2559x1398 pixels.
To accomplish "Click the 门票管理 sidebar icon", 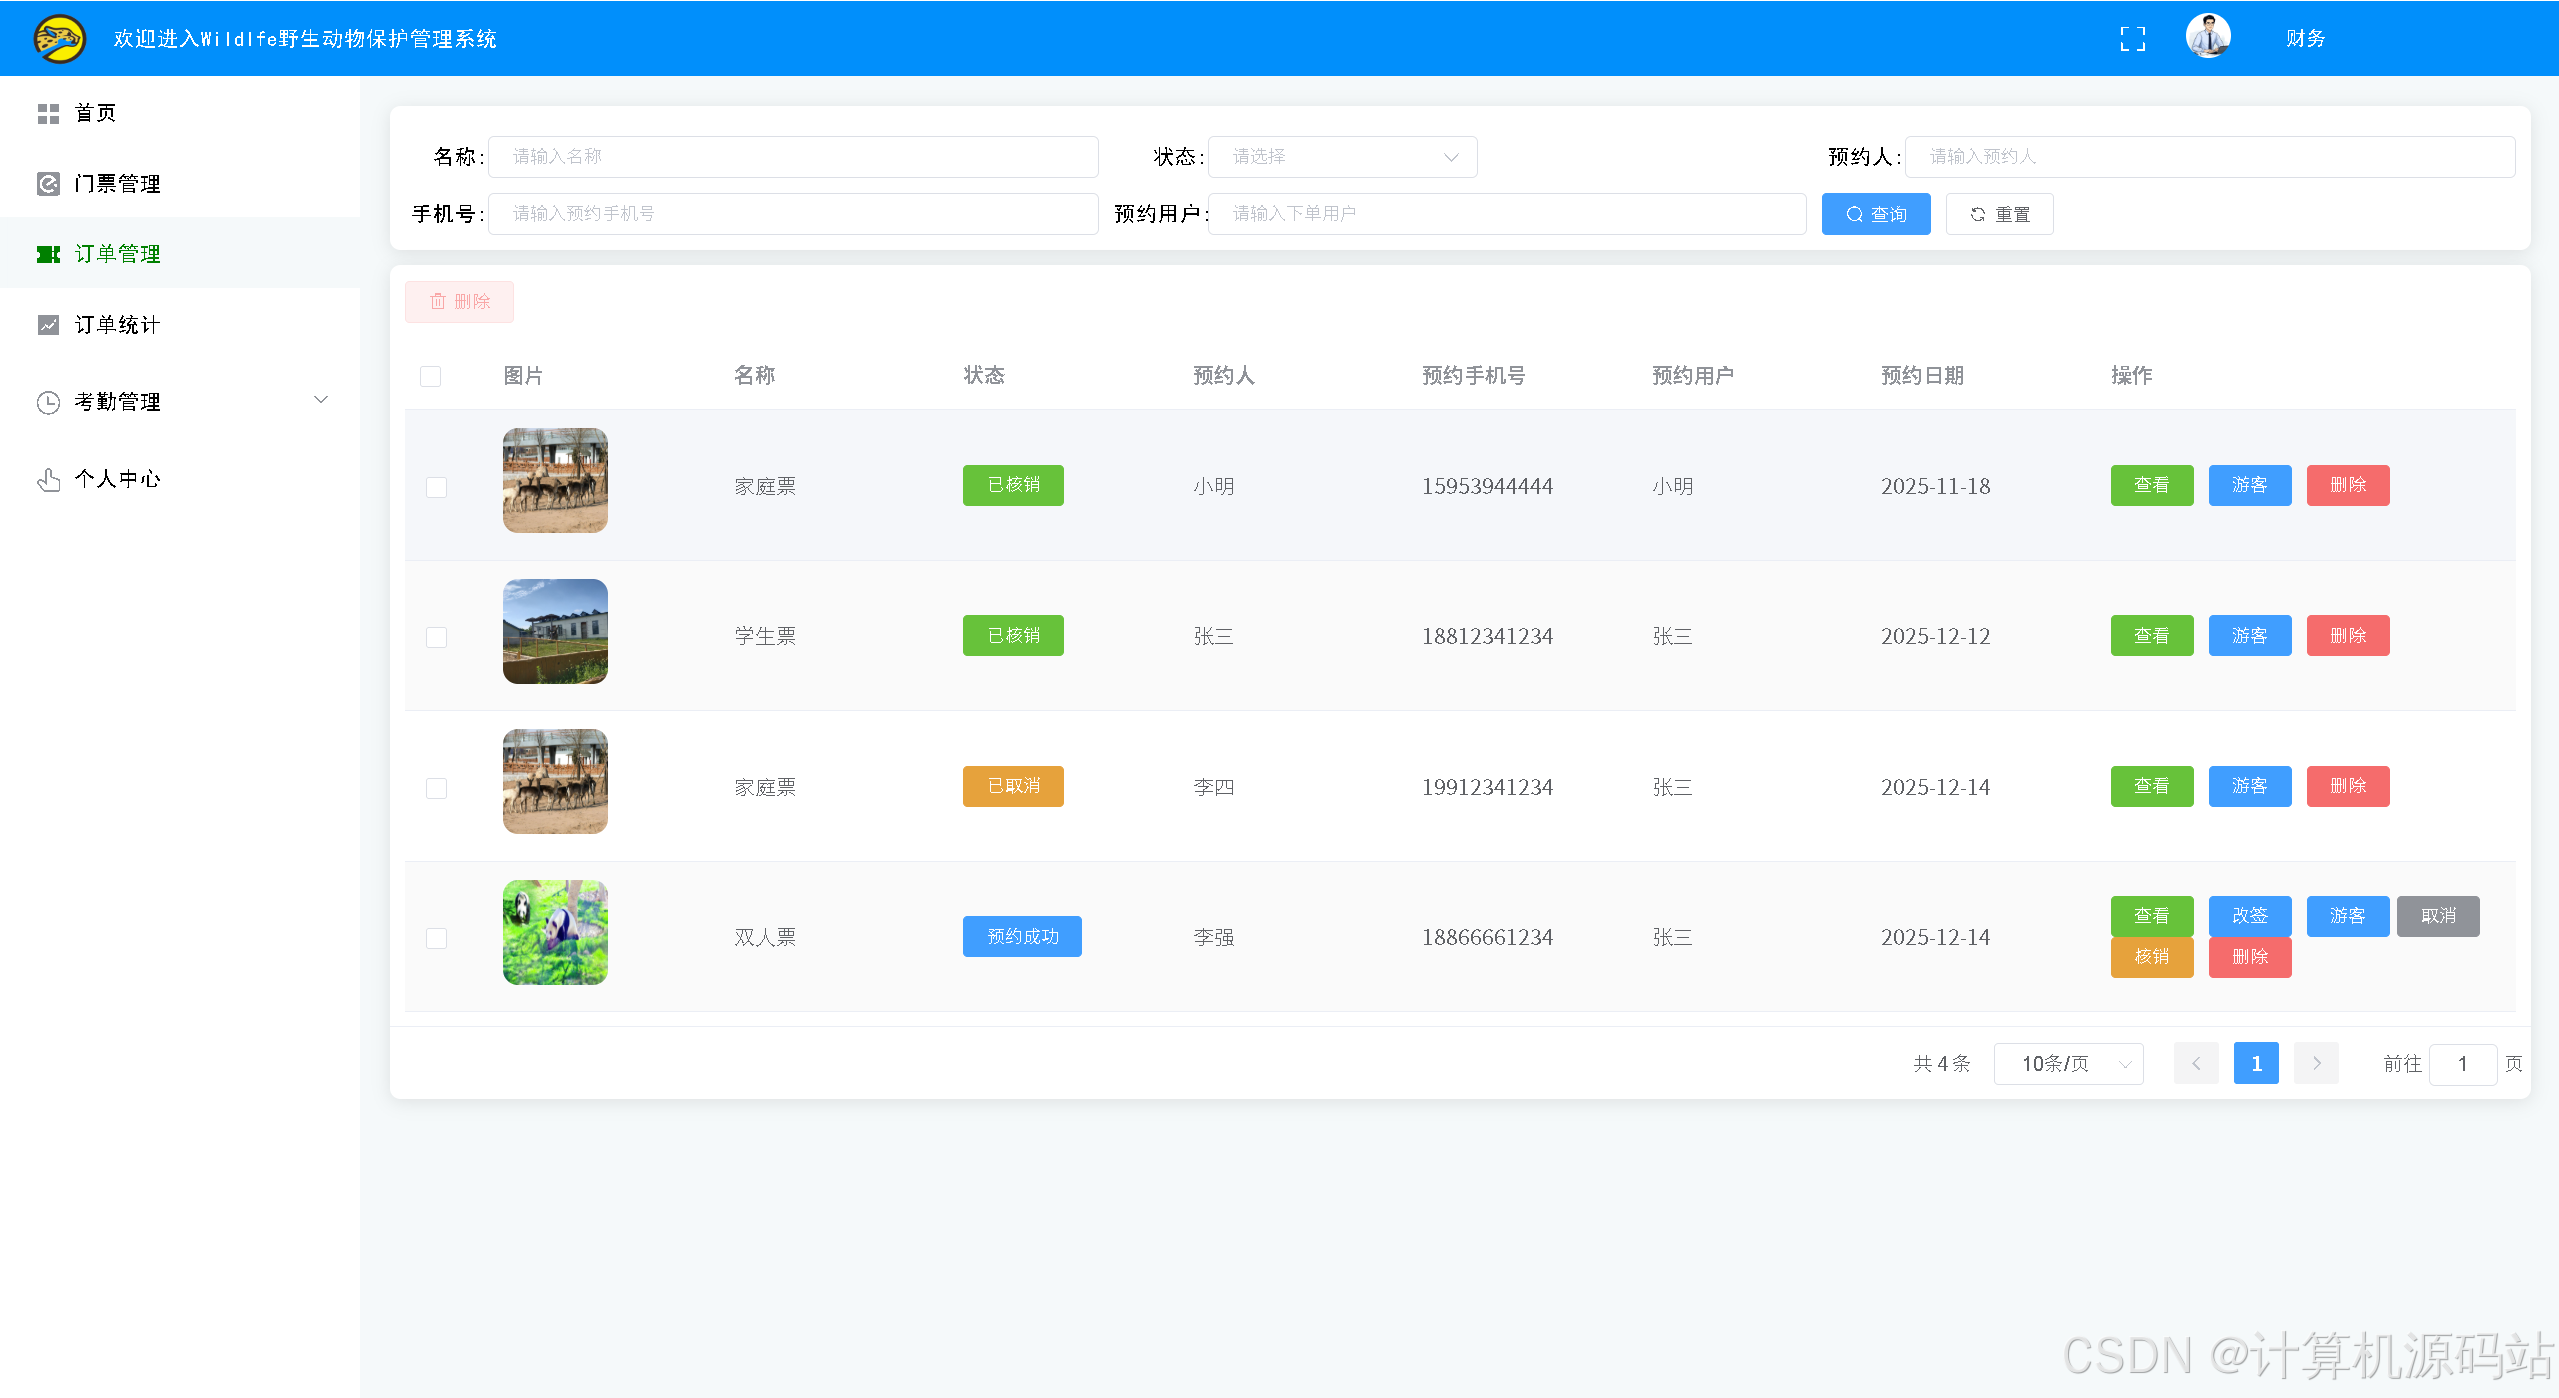I will point(48,184).
